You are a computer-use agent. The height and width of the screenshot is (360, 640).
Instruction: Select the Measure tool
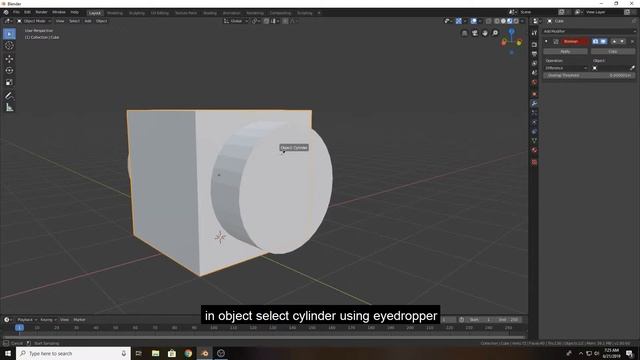9,108
